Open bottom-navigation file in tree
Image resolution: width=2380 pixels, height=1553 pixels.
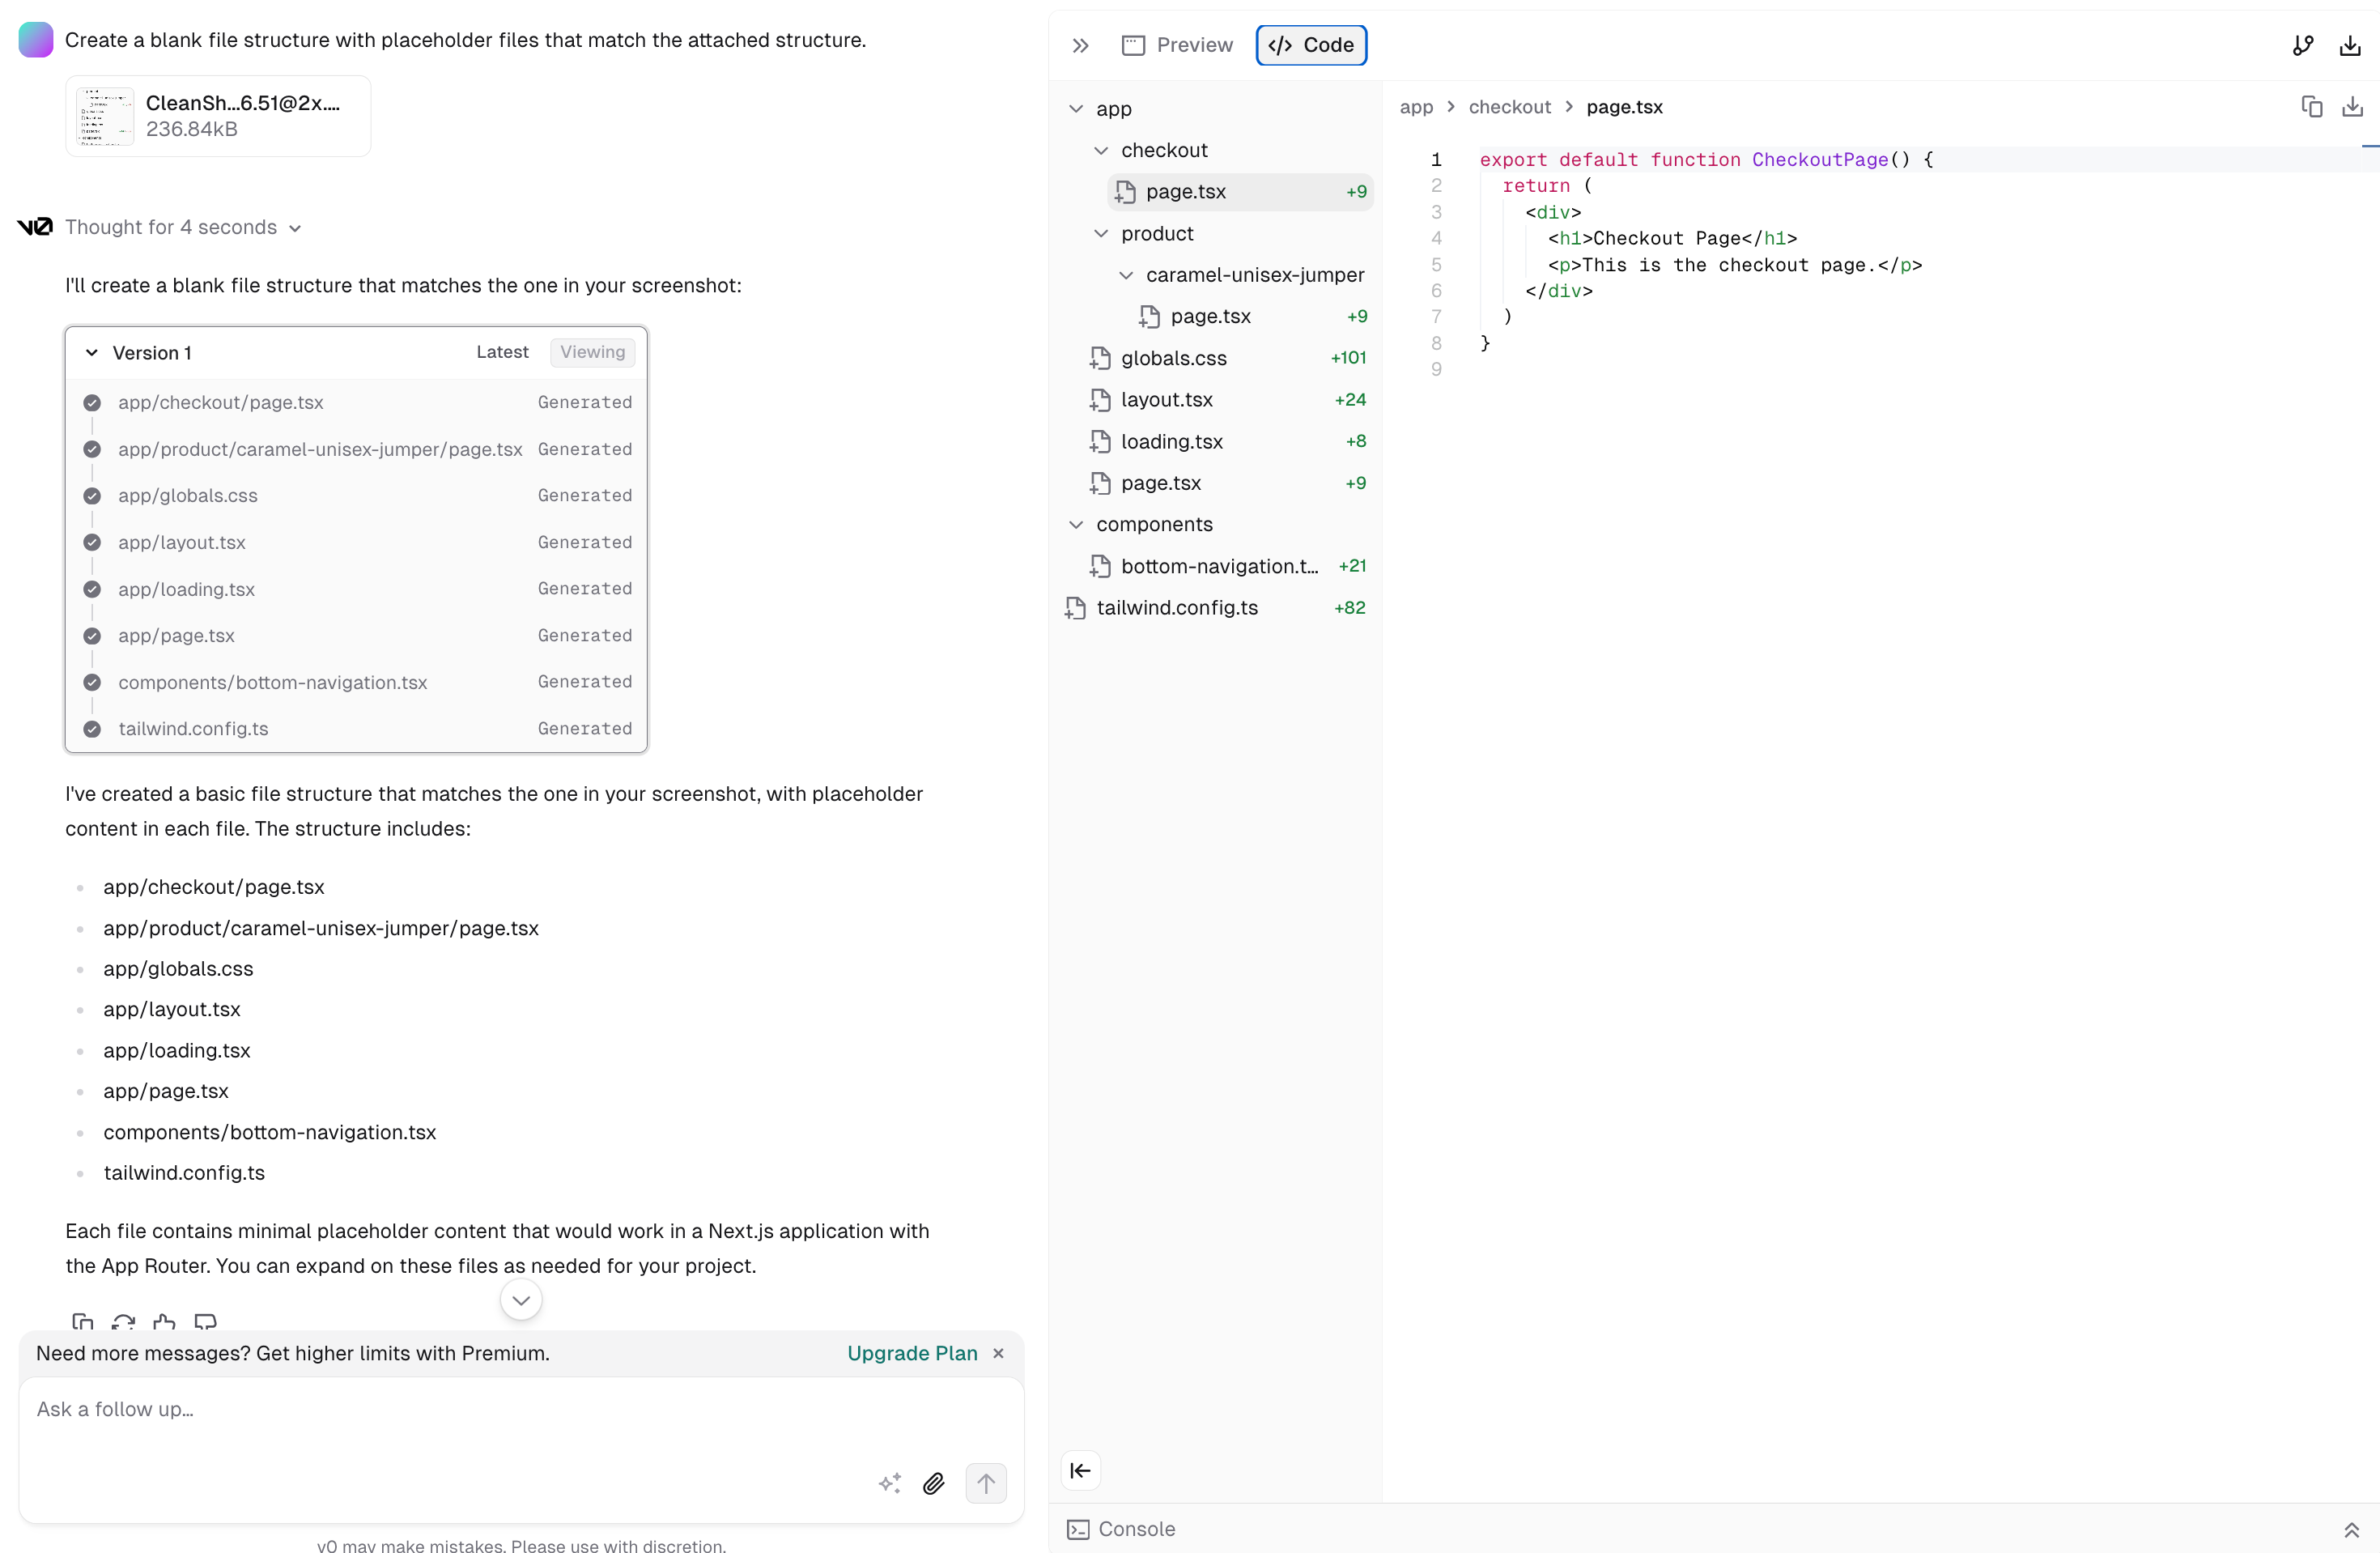(x=1228, y=566)
